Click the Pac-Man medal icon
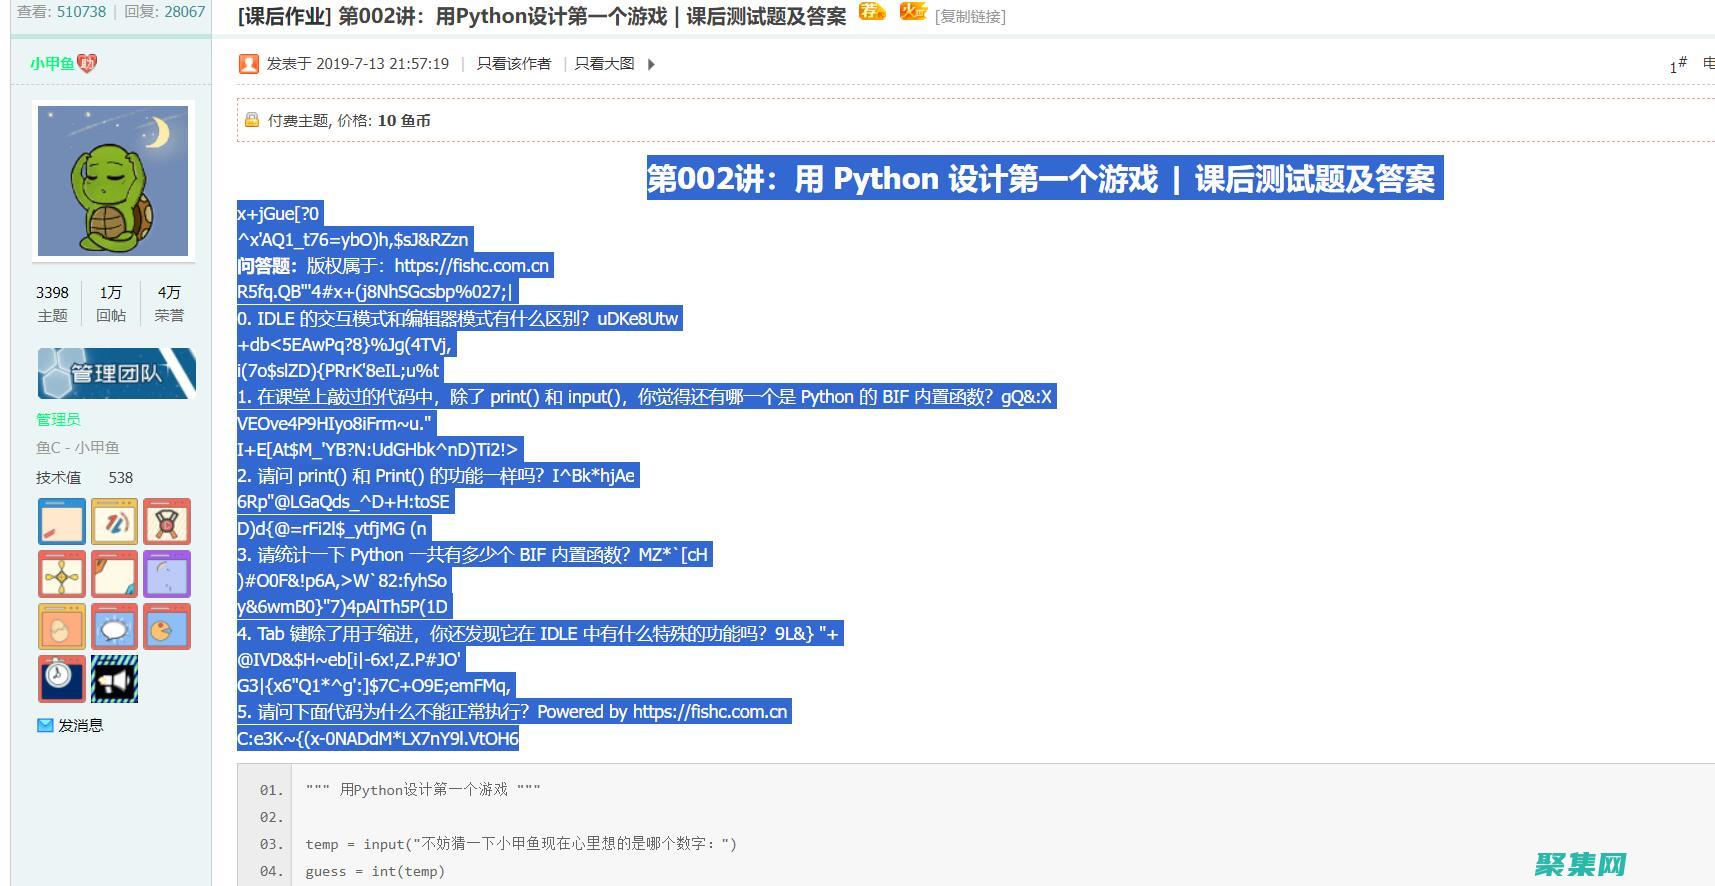The height and width of the screenshot is (886, 1715). pyautogui.click(x=166, y=627)
